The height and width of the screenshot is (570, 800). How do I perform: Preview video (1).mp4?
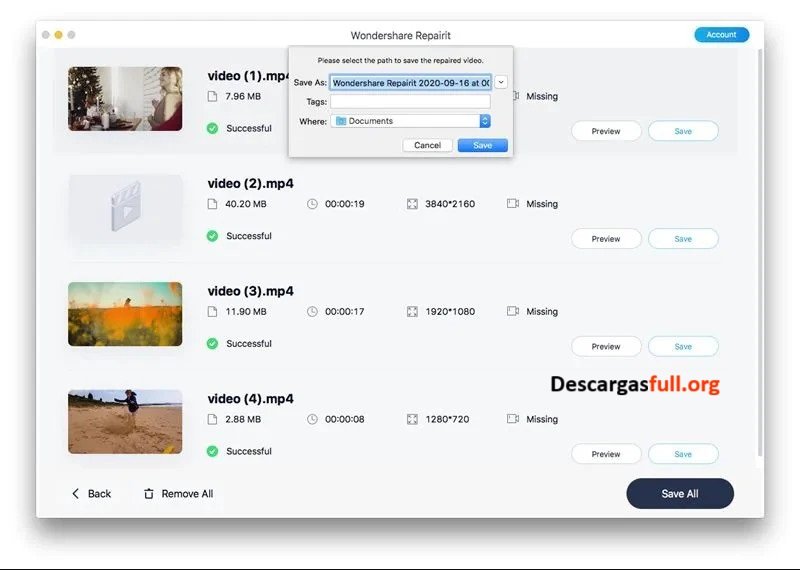pyautogui.click(x=606, y=131)
